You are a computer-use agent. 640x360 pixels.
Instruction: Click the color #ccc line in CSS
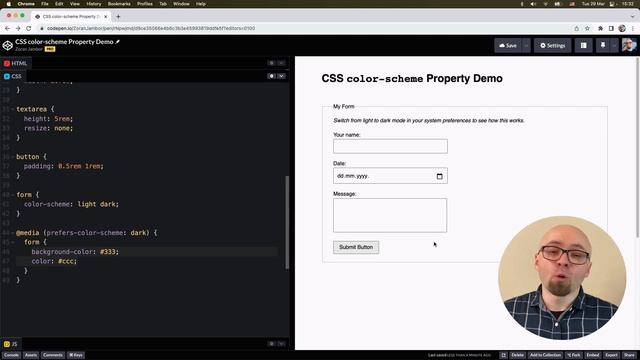tap(54, 261)
